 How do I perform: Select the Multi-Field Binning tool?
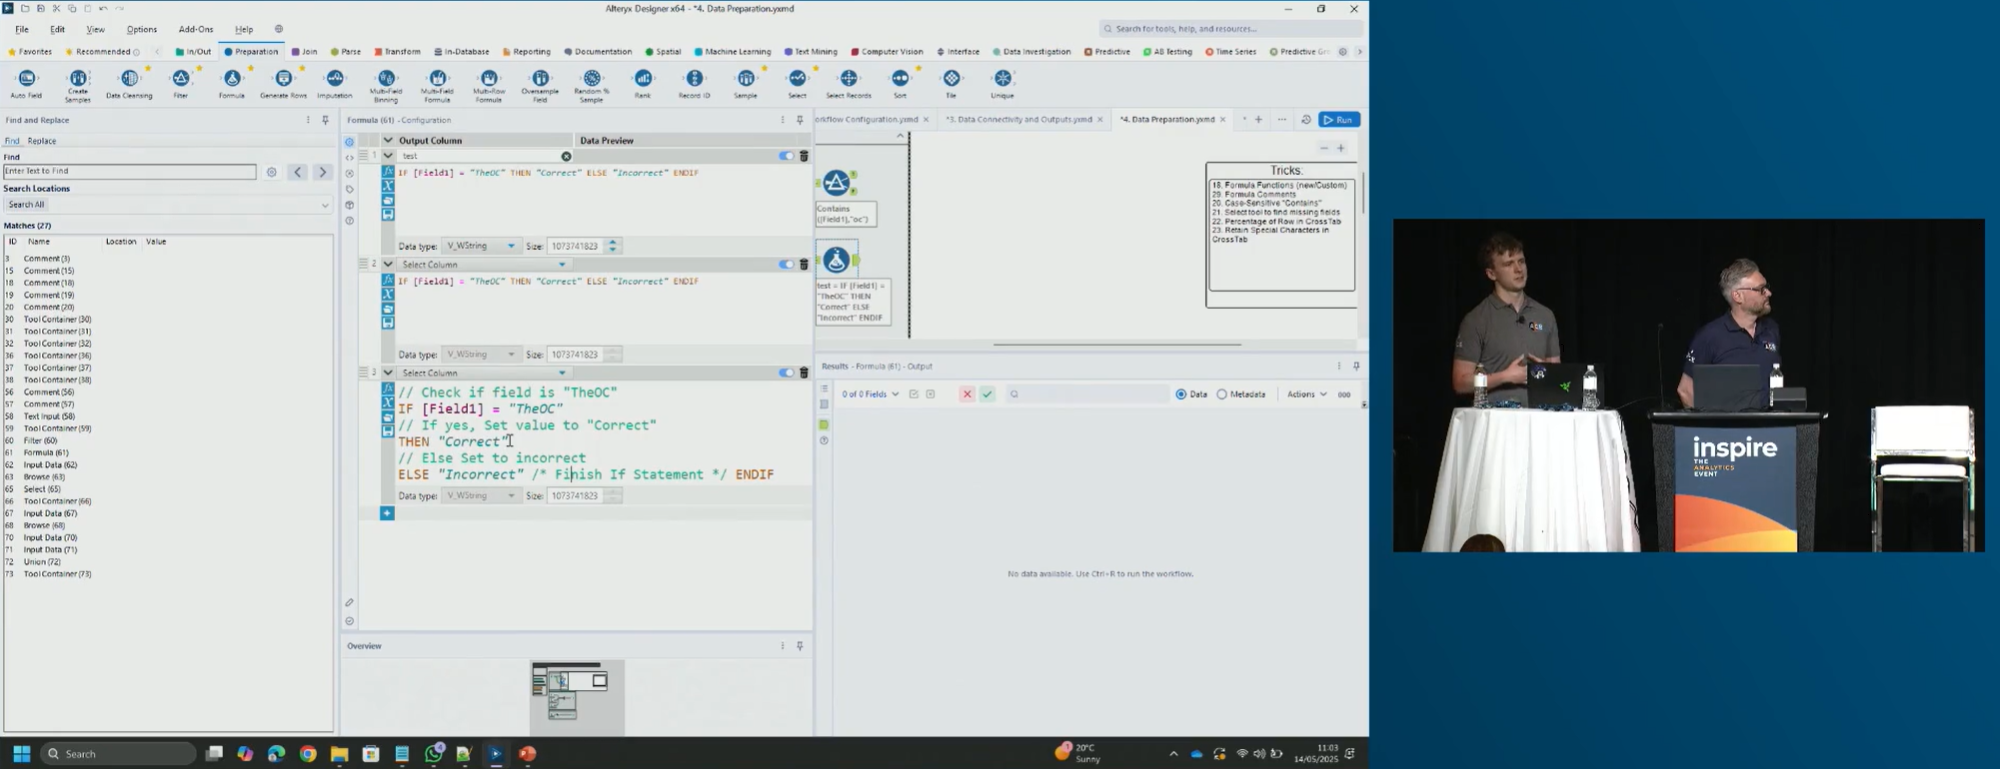[x=386, y=85]
